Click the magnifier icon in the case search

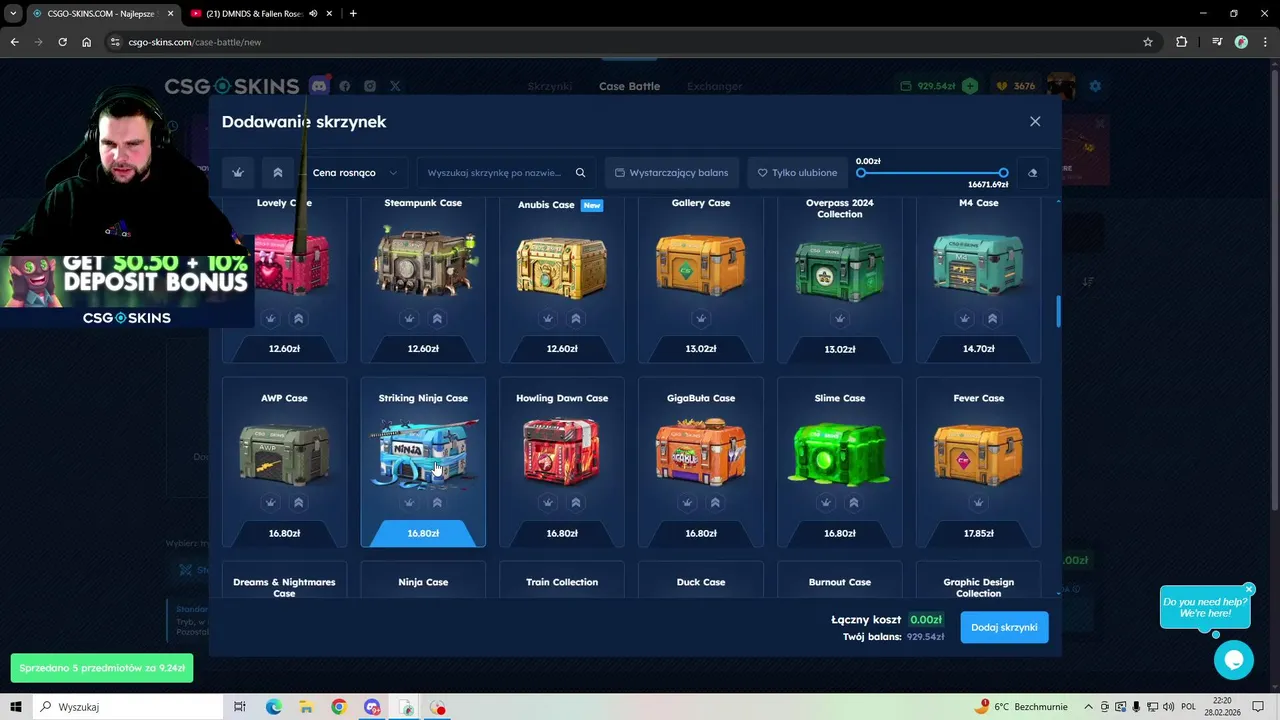[580, 173]
